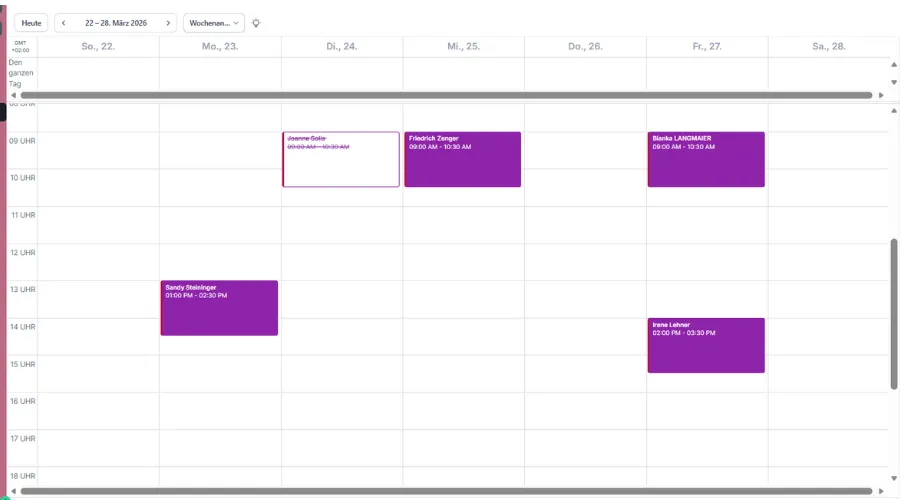Open Friedrich Zenger appointment
This screenshot has width=900, height=500.
(463, 159)
